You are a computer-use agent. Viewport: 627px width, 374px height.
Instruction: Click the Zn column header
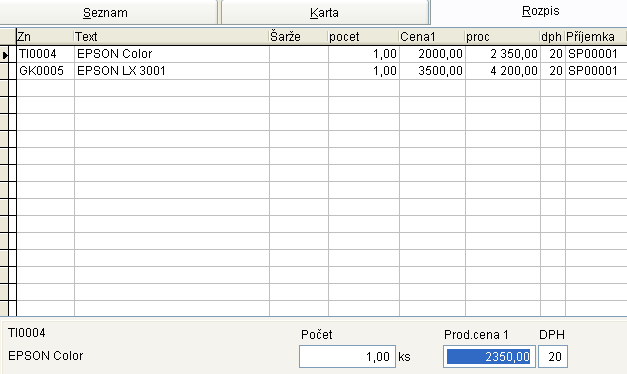tap(45, 37)
